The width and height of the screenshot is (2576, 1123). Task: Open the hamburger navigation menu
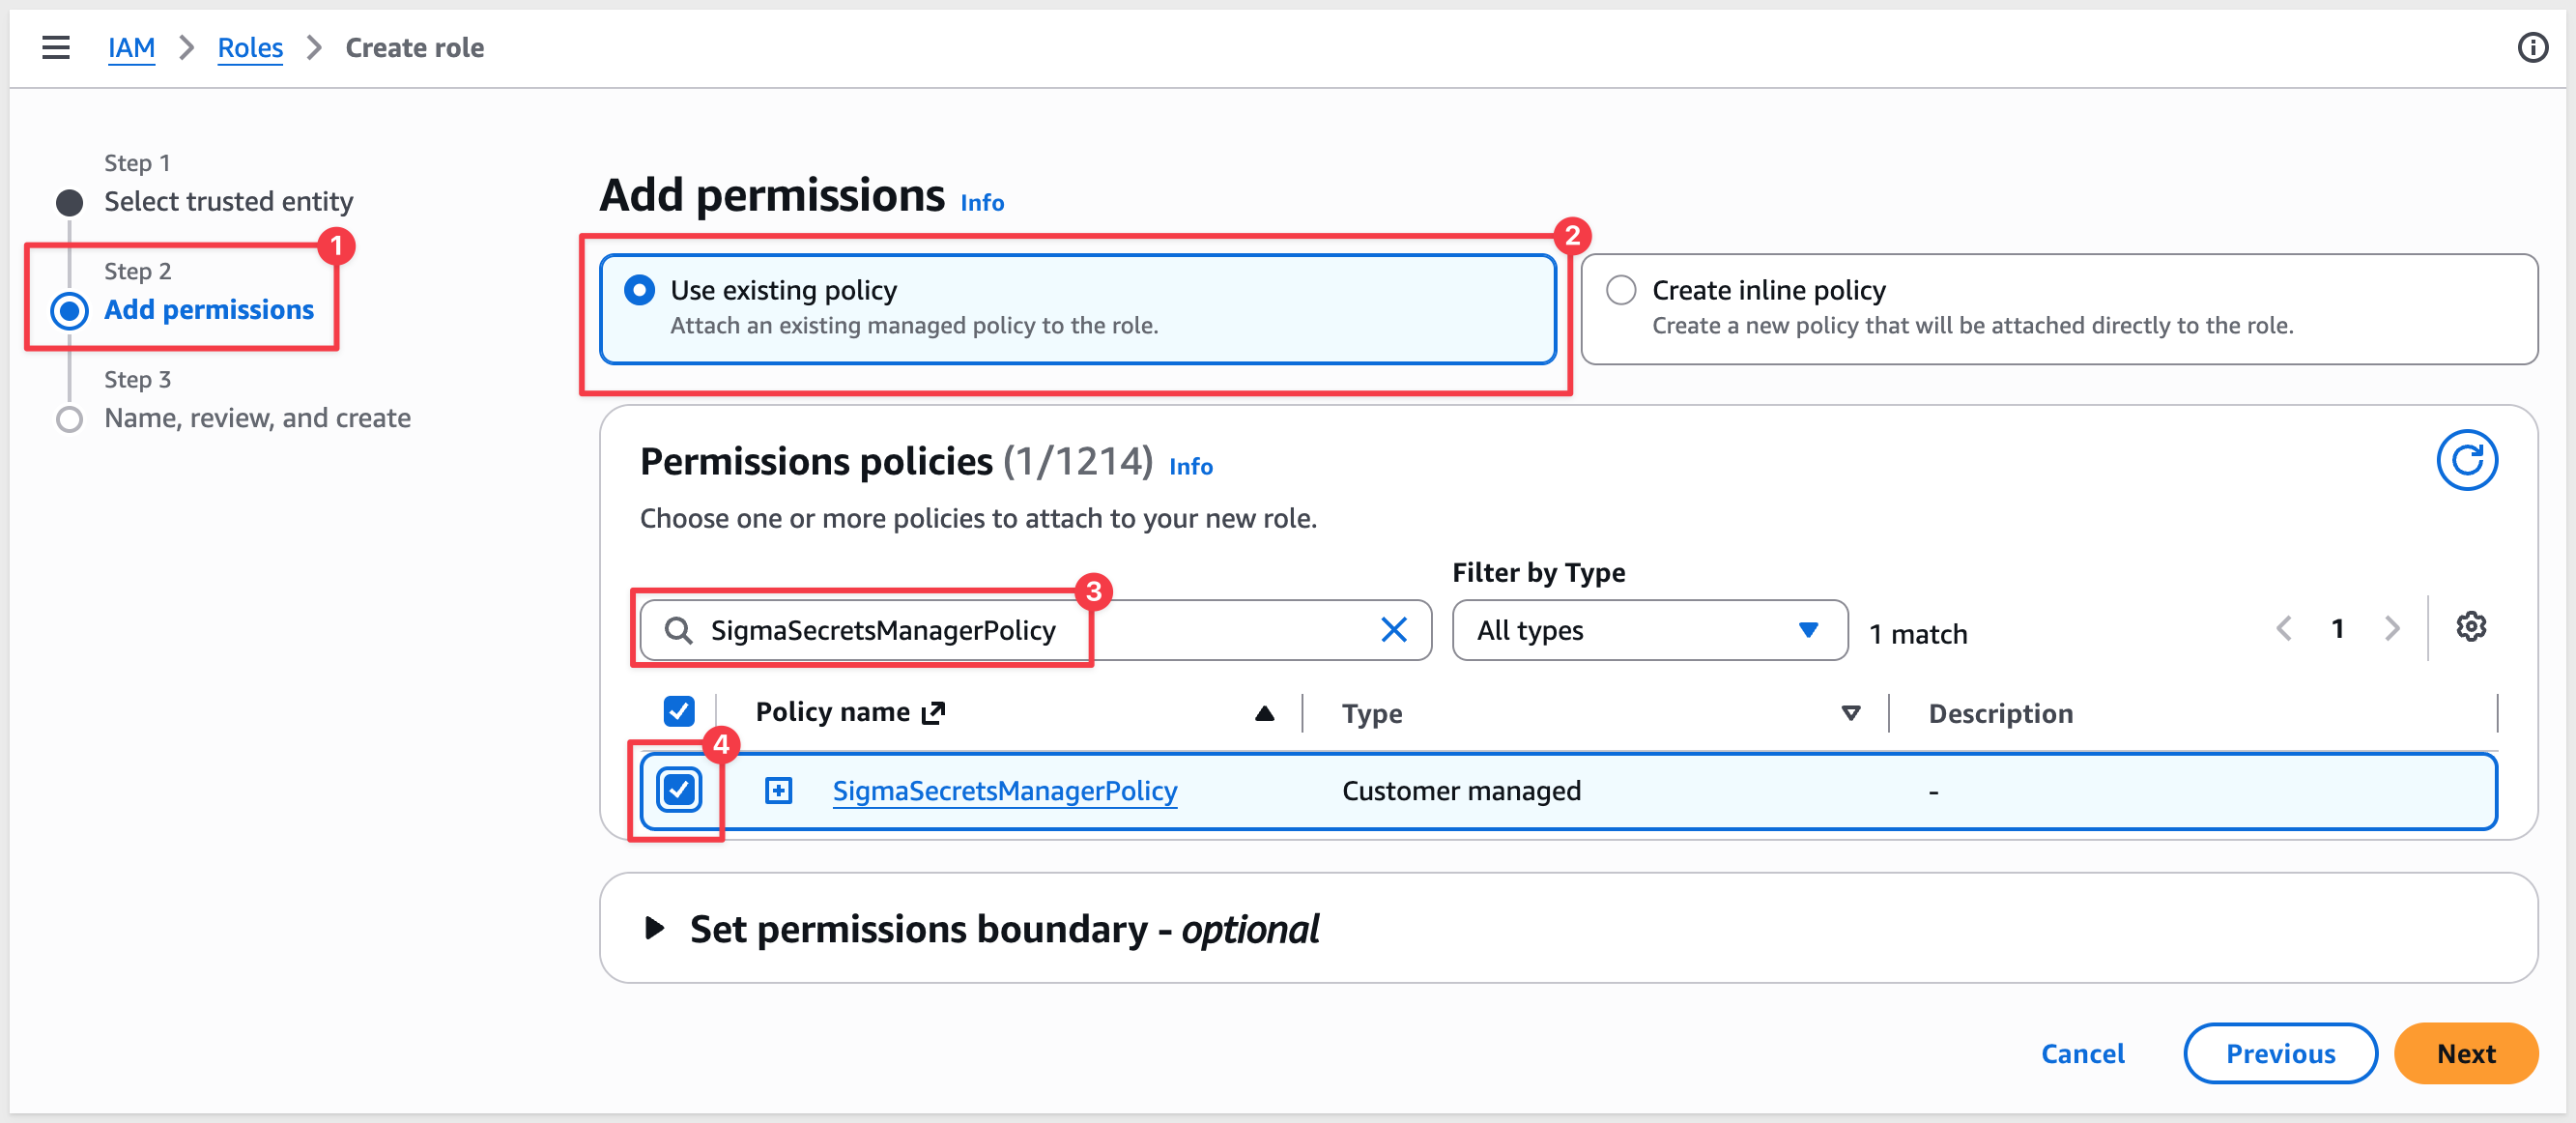coord(56,47)
